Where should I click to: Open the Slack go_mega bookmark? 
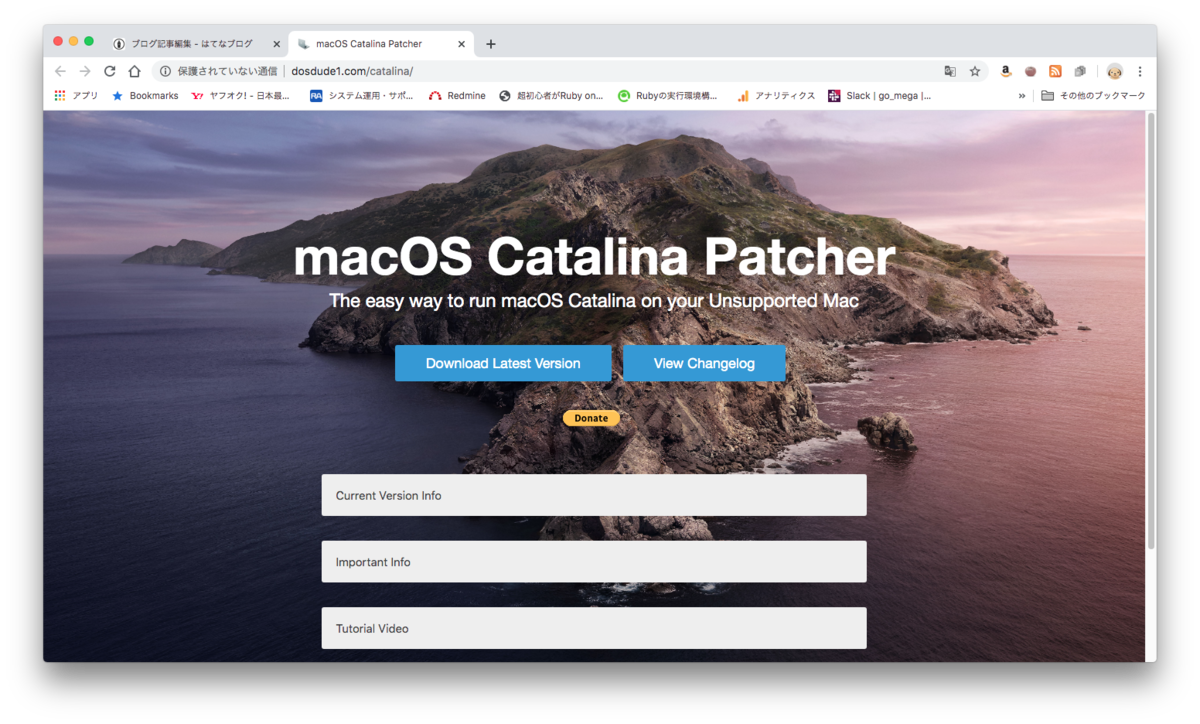coord(879,96)
